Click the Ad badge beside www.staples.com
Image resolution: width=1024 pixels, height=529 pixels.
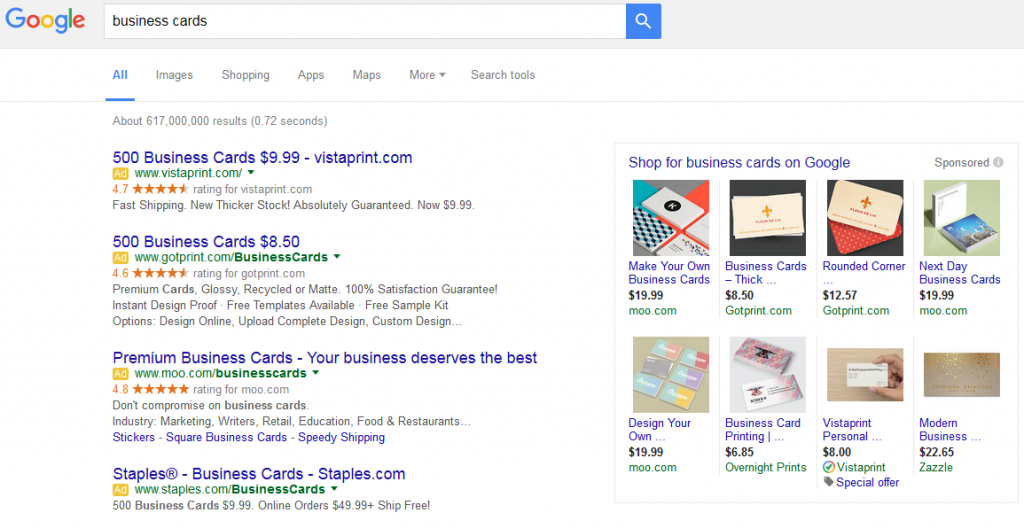120,490
